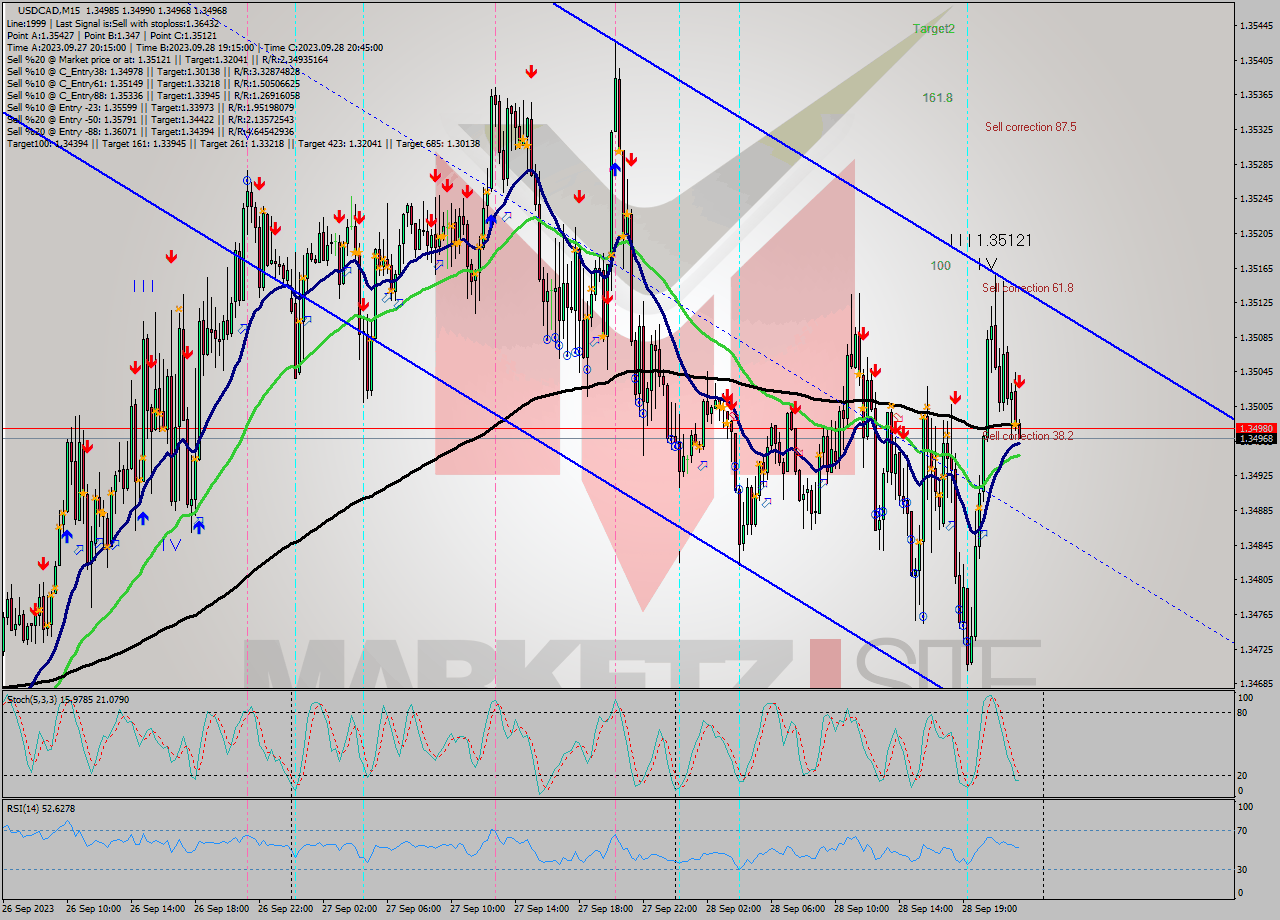Click the USDCAD,M15 chart title line
This screenshot has width=1280, height=920.
coord(122,11)
